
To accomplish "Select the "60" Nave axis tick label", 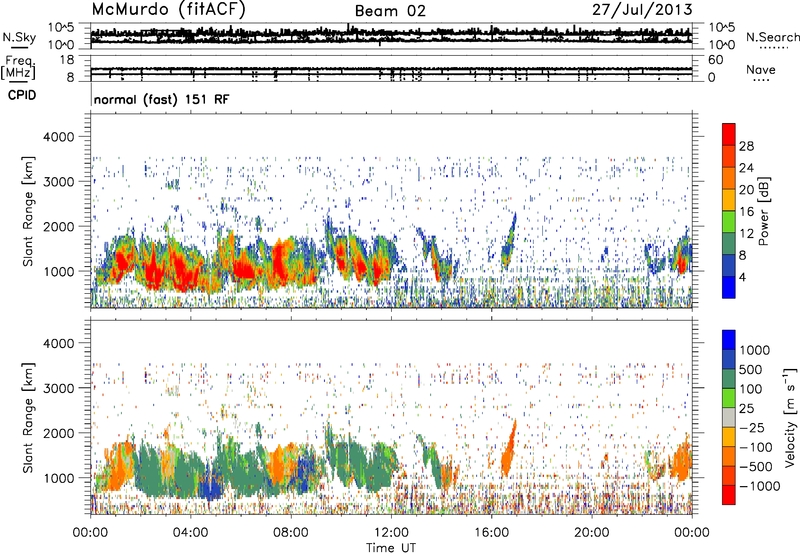I will pos(715,60).
